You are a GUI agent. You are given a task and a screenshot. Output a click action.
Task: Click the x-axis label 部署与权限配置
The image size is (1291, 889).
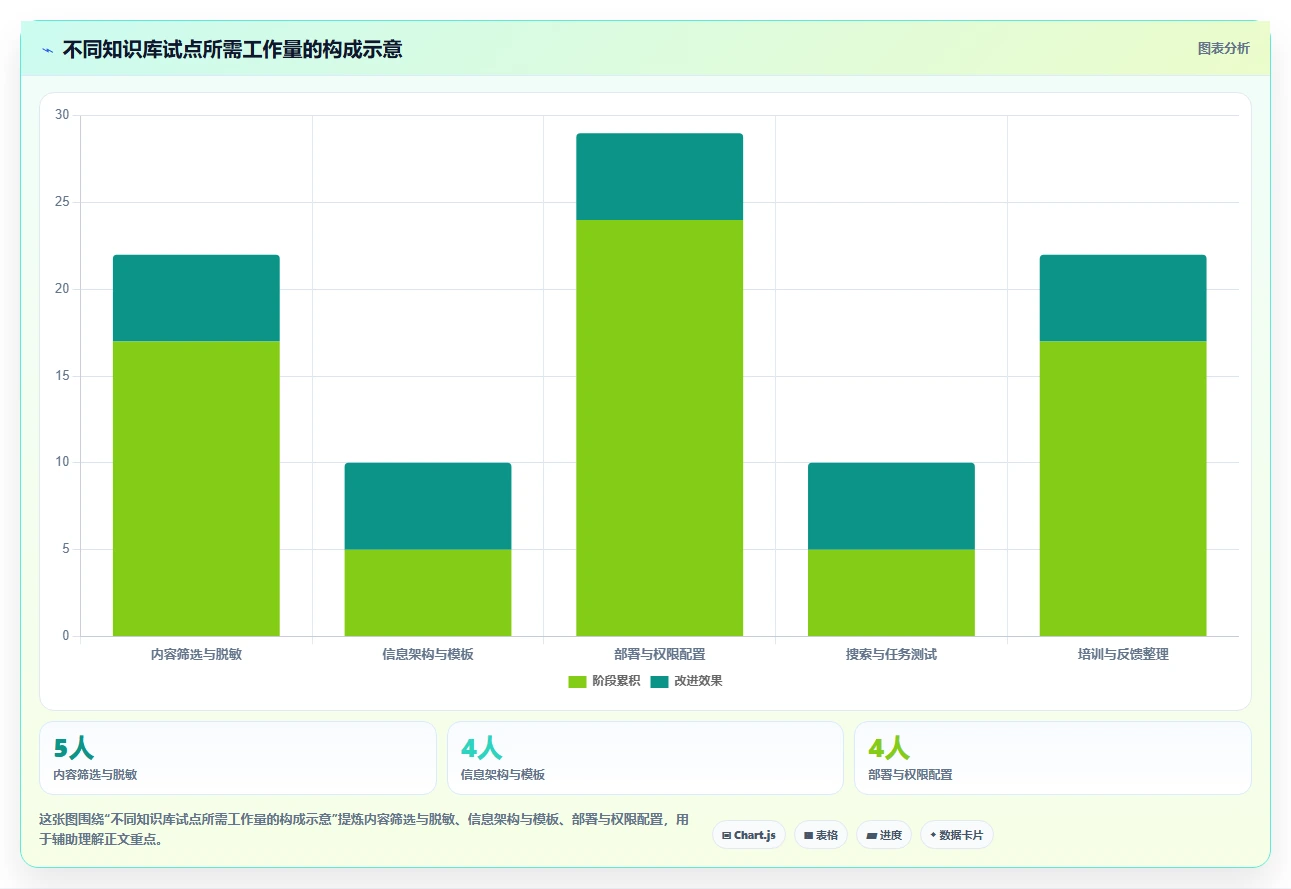[x=659, y=654]
